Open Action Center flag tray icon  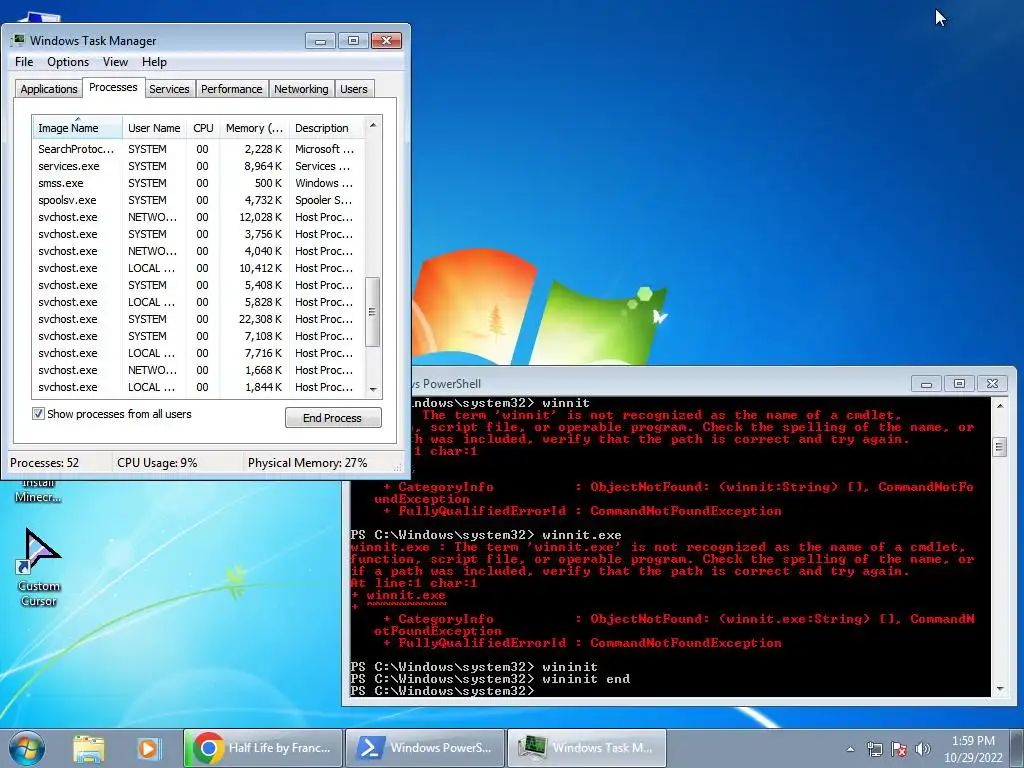[x=899, y=749]
